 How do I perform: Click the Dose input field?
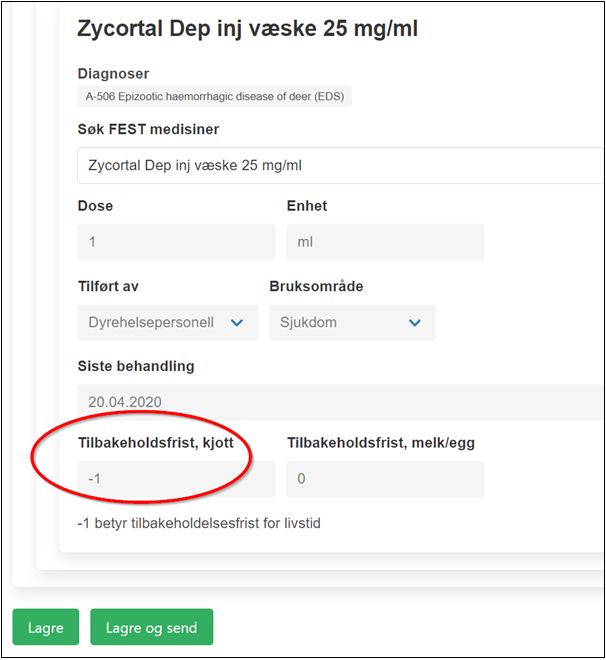176,242
